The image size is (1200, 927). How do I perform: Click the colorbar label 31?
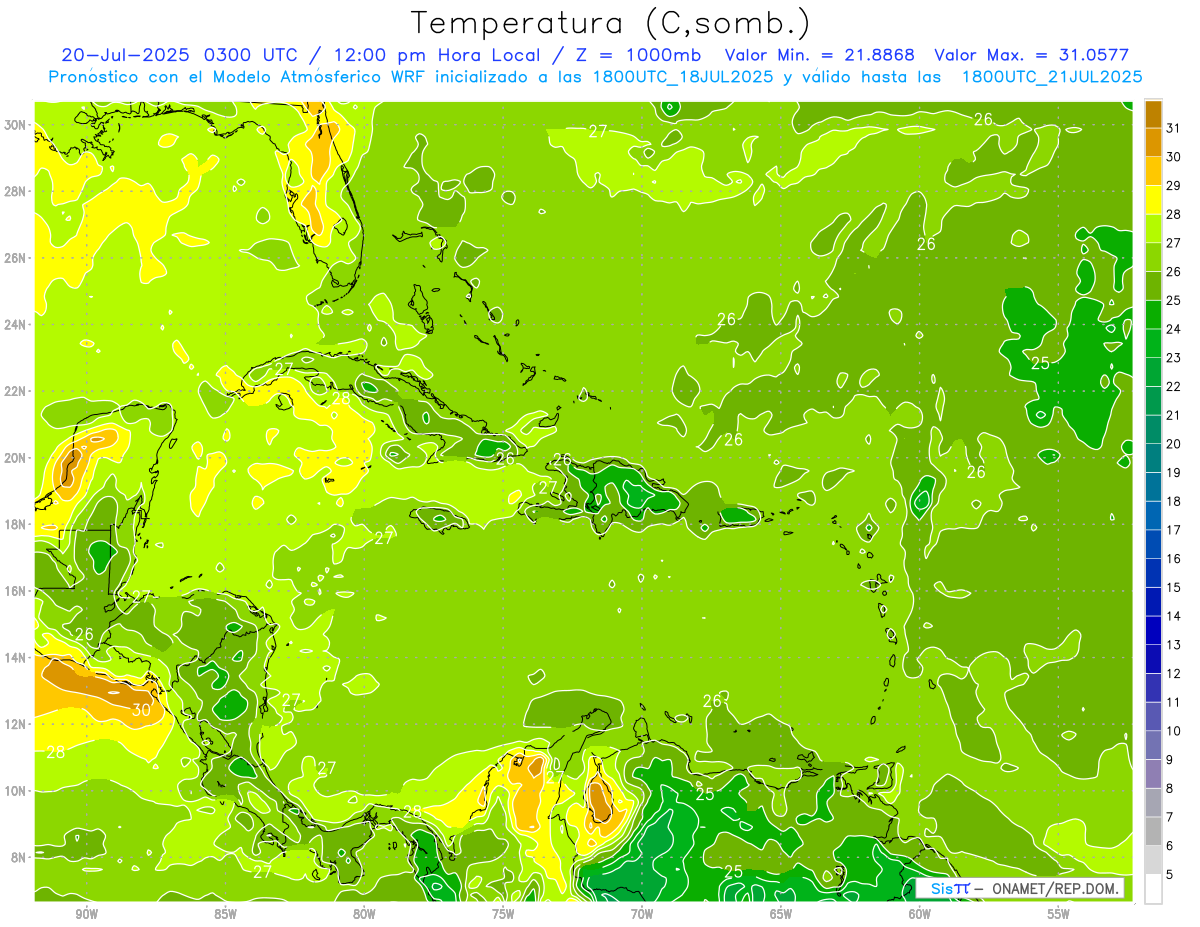click(x=1174, y=128)
